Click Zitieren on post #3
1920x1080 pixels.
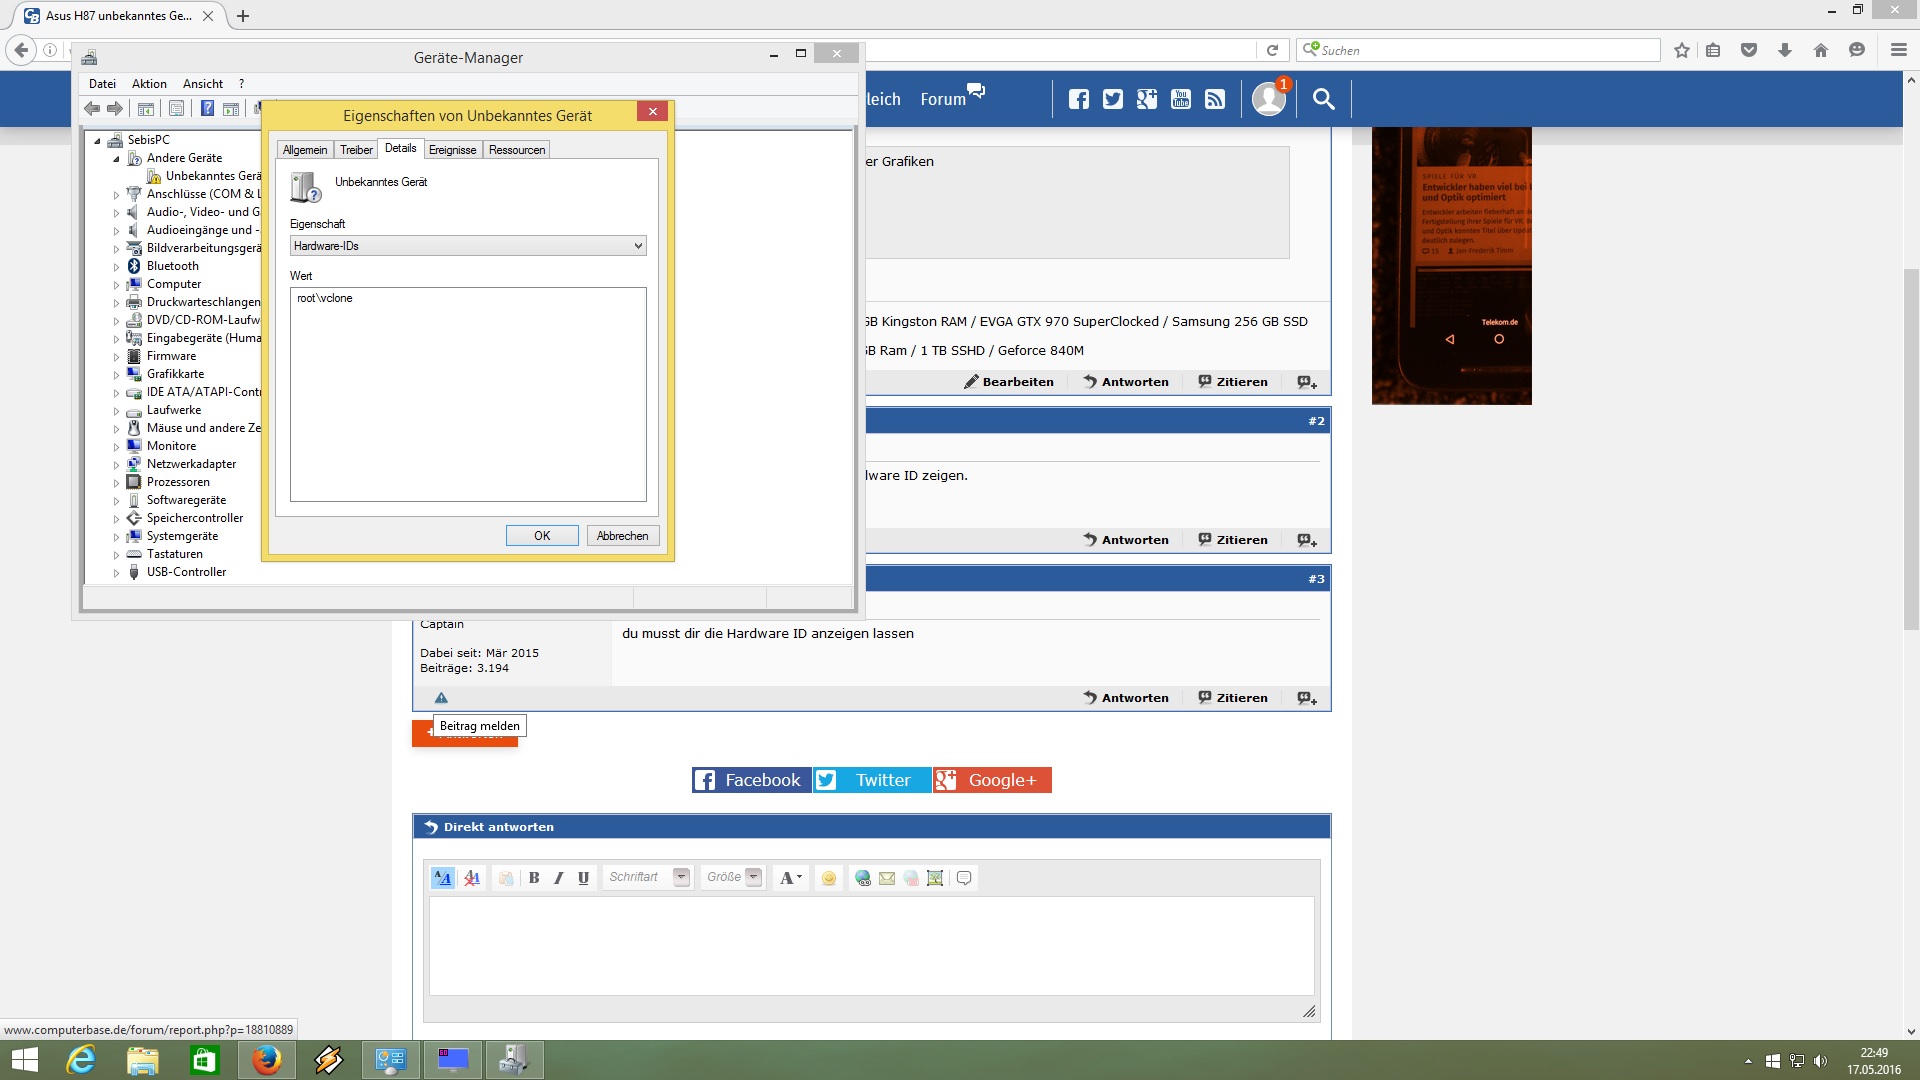click(1233, 698)
